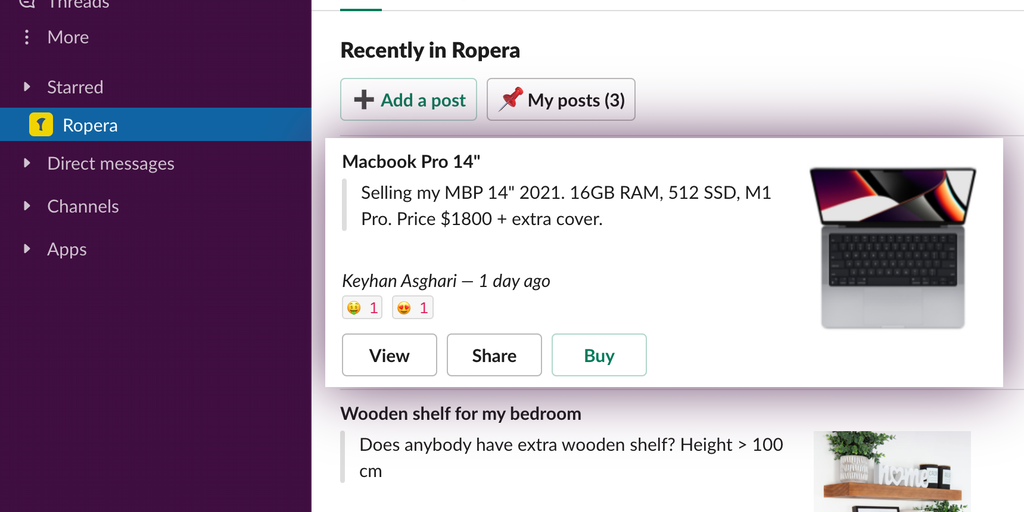This screenshot has width=1024, height=512.
Task: Click author name Keyhan Asghari
Action: point(400,281)
